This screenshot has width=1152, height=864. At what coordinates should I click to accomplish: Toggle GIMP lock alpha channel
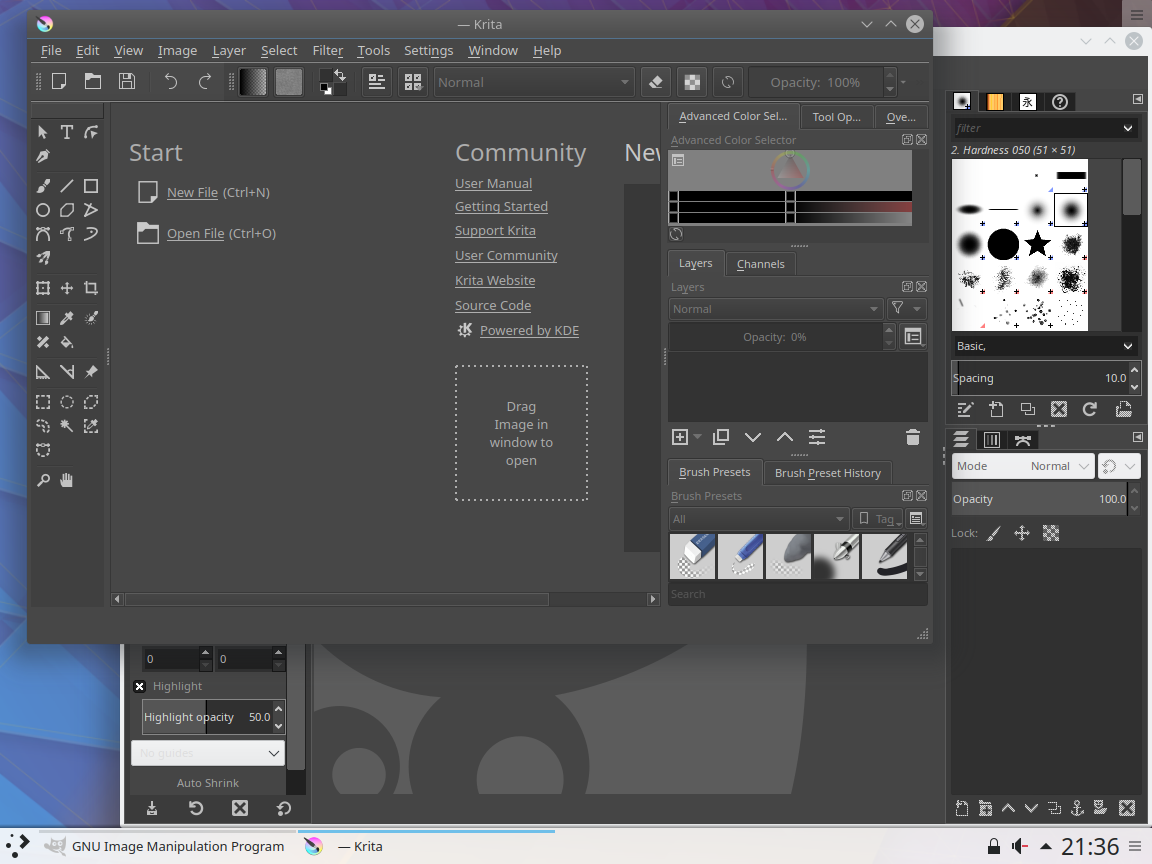pos(1051,533)
